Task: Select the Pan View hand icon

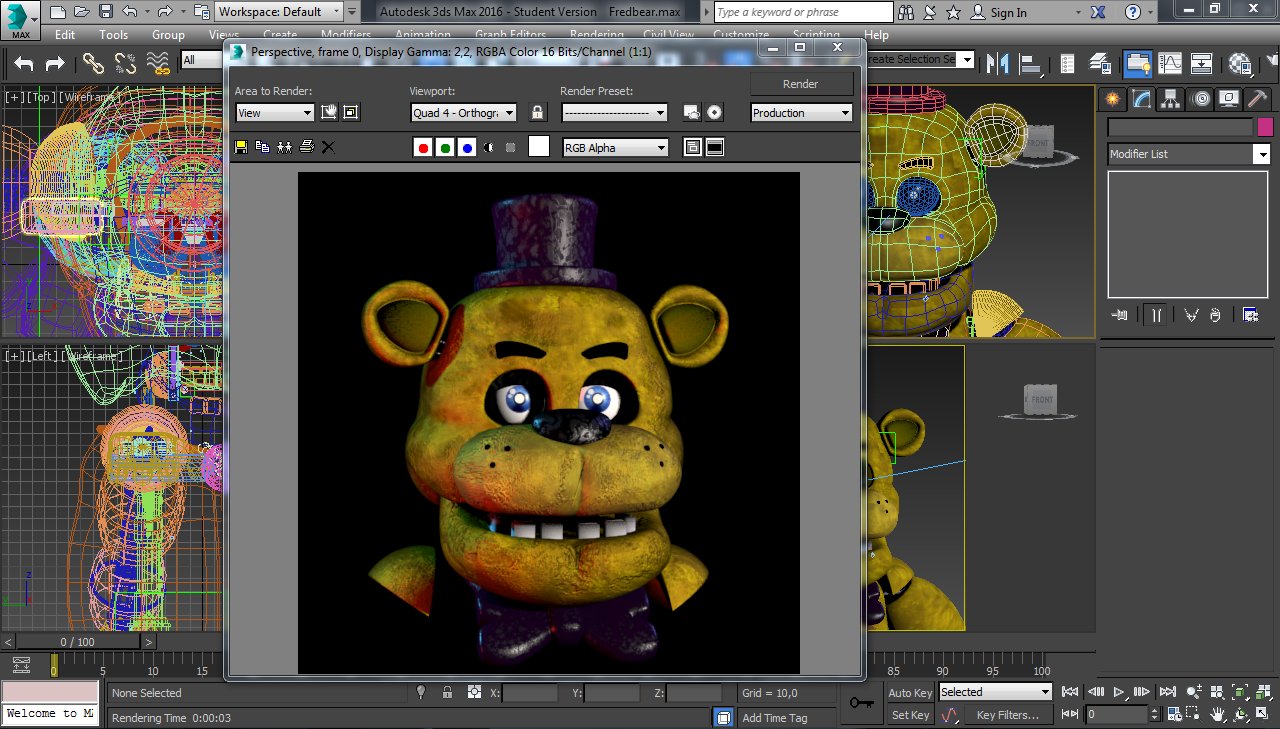Action: pyautogui.click(x=1218, y=715)
